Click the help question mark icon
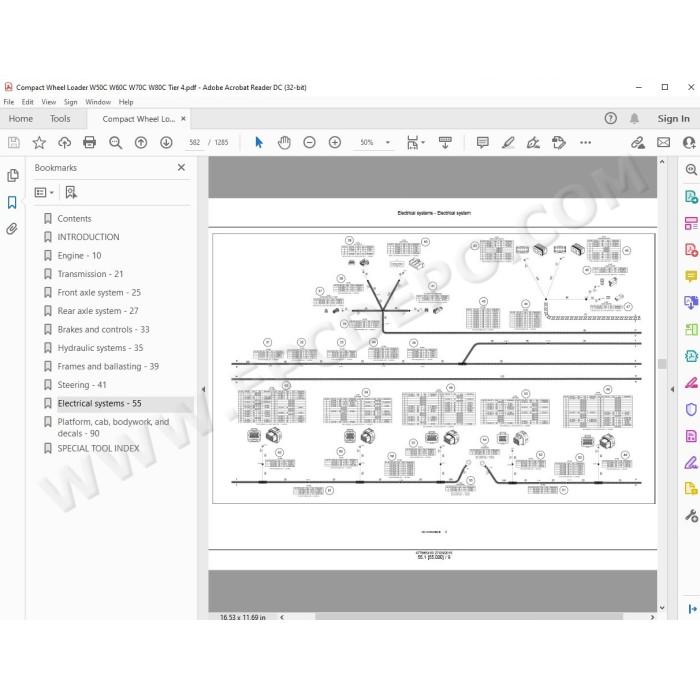The image size is (700, 700). point(610,118)
